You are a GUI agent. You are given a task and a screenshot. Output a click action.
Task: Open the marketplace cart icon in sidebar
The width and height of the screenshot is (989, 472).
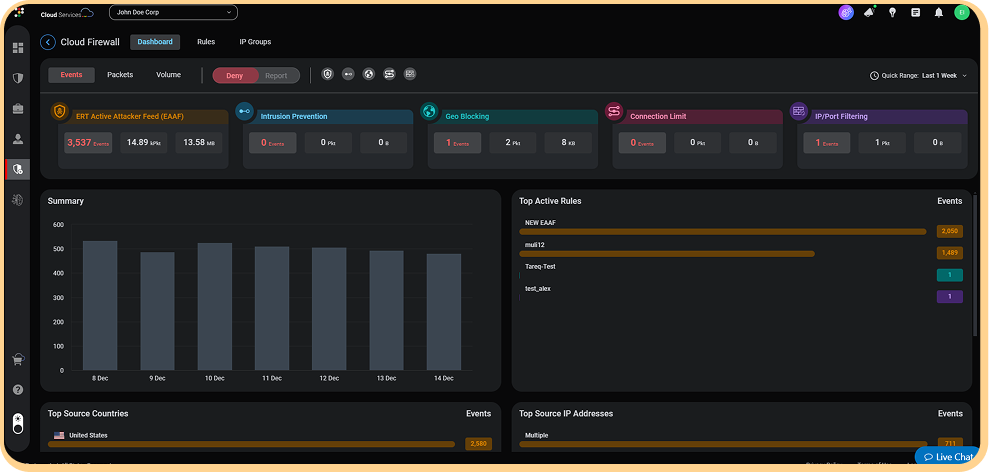click(17, 361)
